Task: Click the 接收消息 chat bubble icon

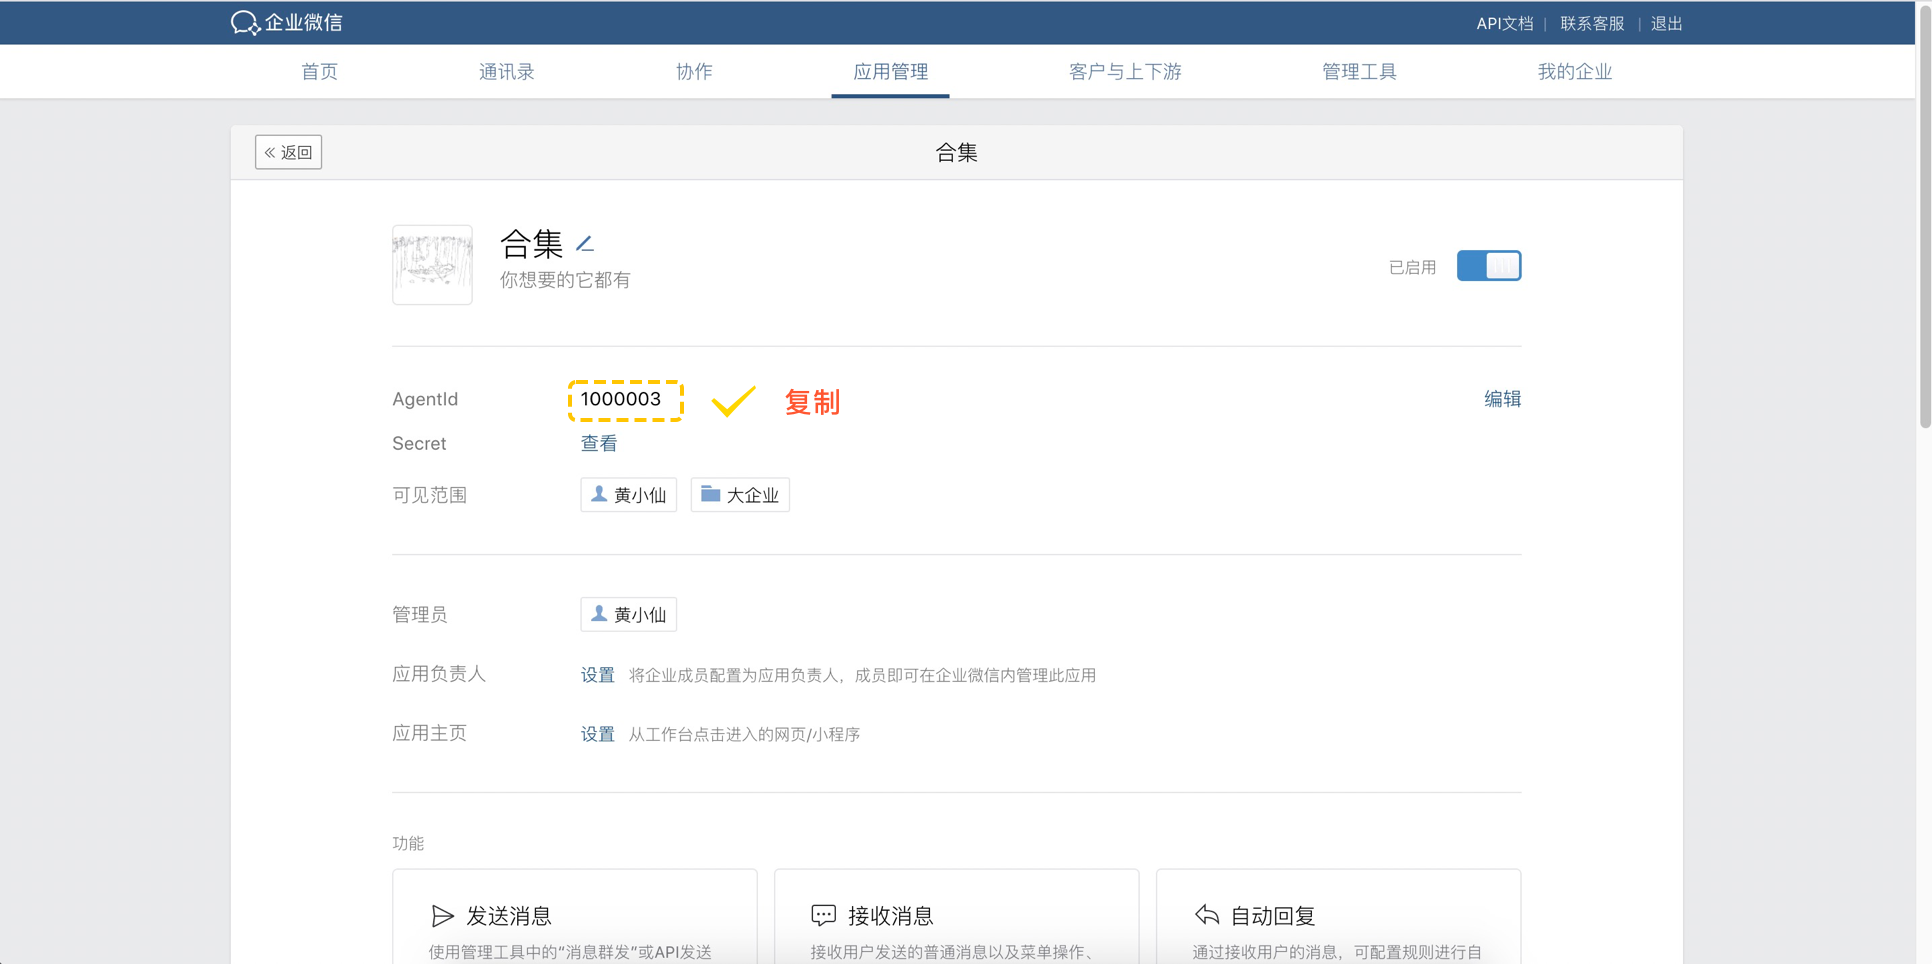Action: coord(823,915)
